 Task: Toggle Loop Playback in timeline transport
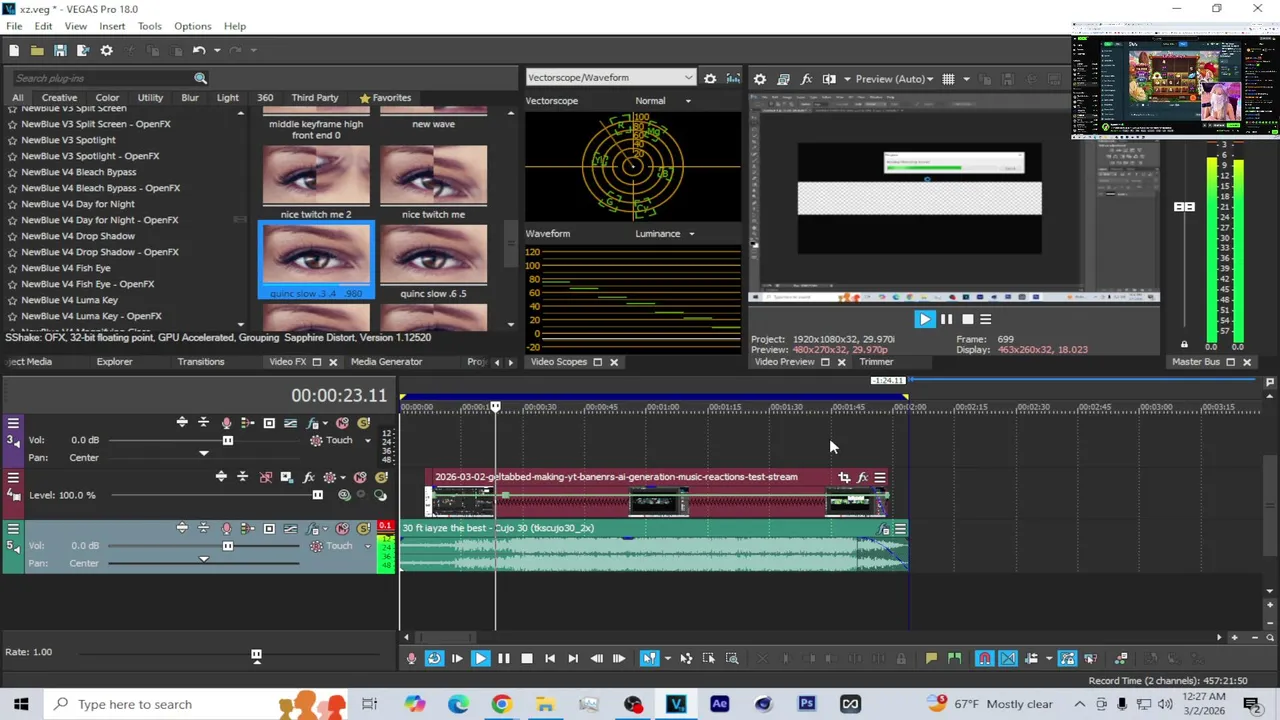[435, 658]
